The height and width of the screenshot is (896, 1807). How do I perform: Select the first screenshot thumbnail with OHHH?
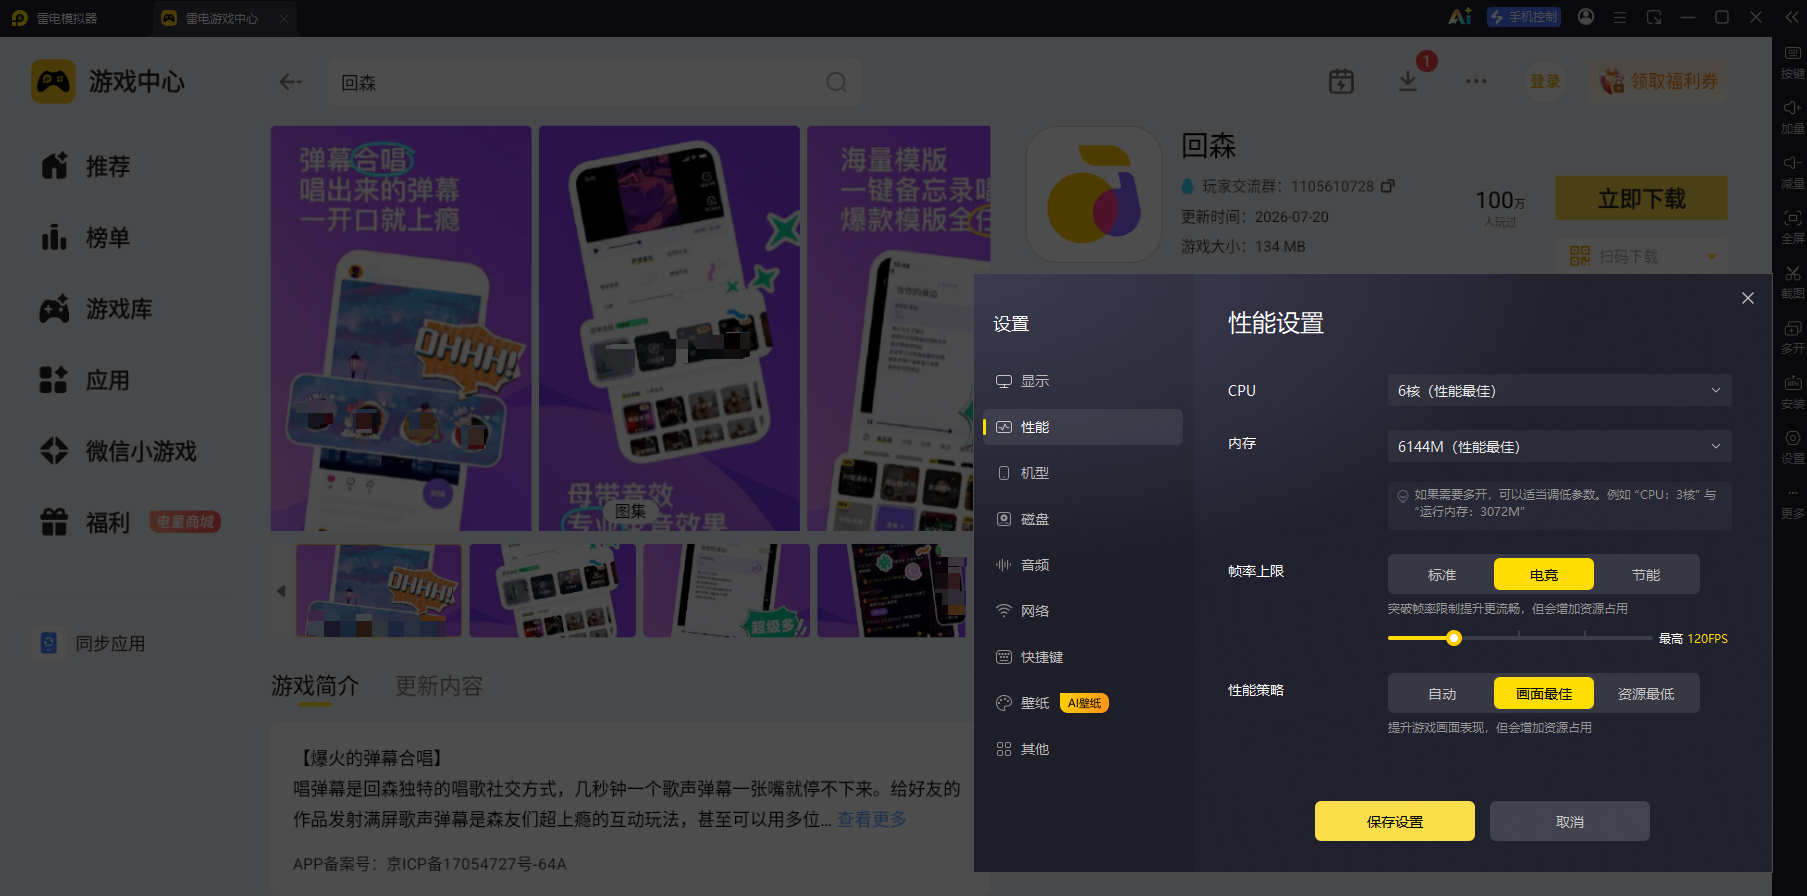click(x=379, y=590)
